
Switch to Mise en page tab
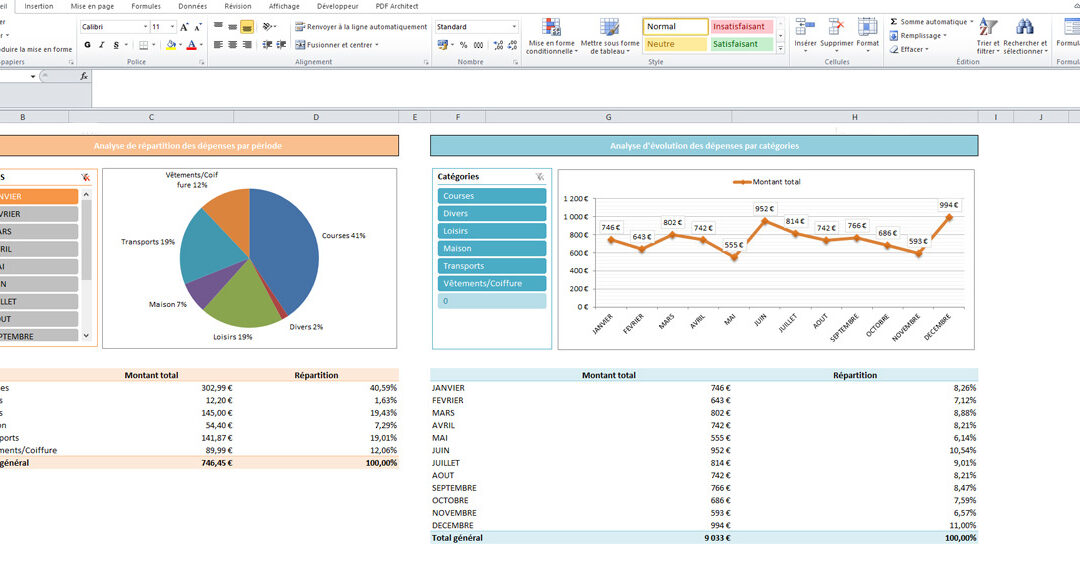click(92, 6)
